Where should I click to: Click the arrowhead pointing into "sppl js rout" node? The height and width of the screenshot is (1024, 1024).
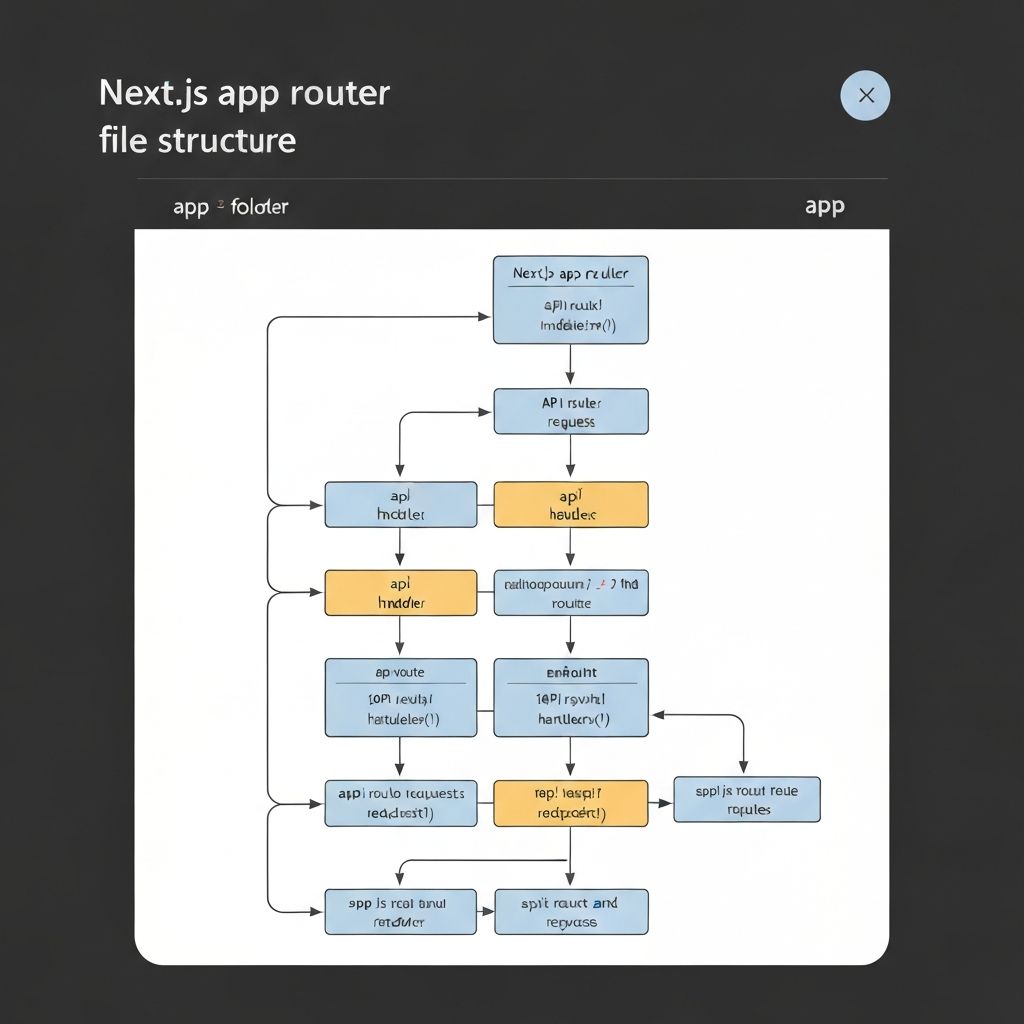coord(666,802)
